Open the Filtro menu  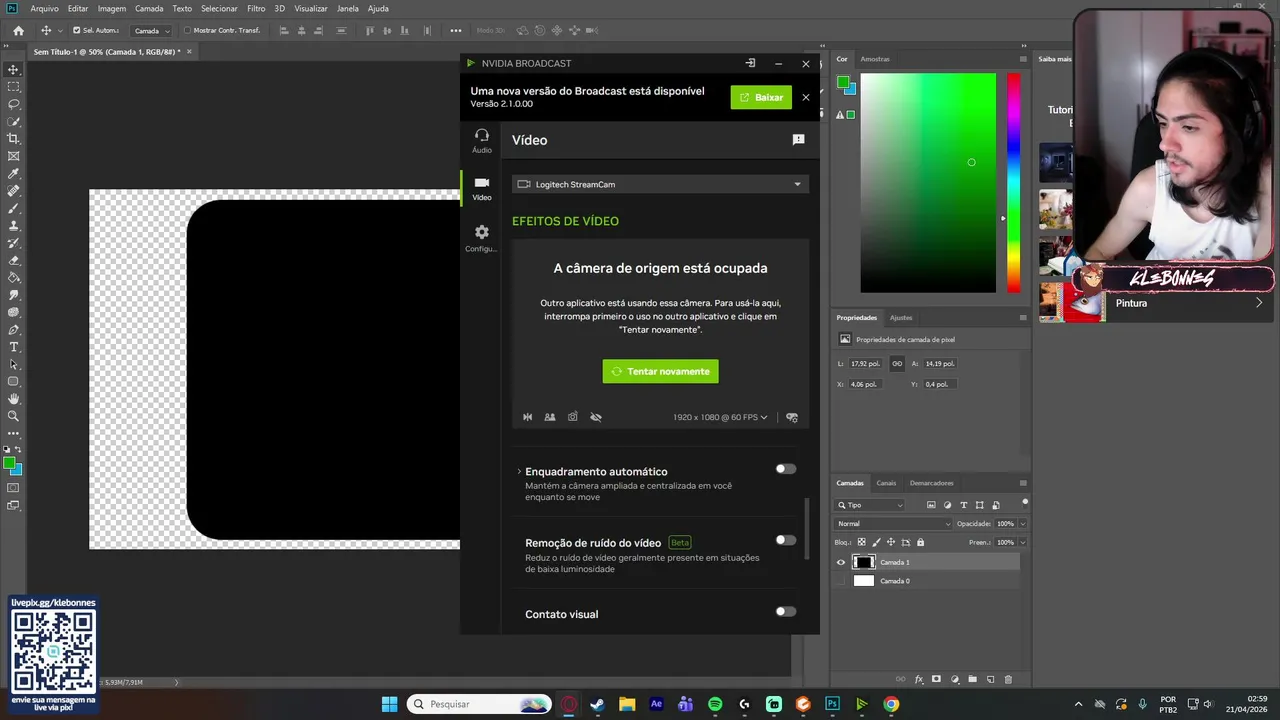click(x=256, y=8)
